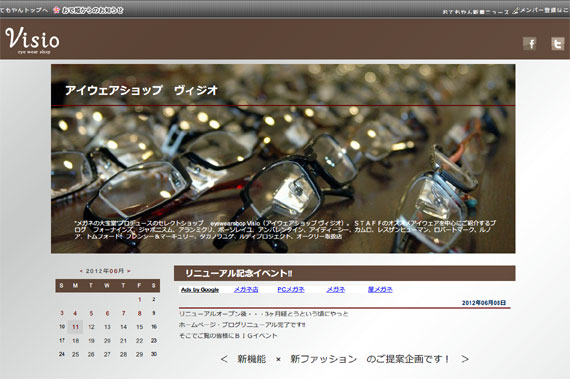Select calendar date 24
Image resolution: width=570 pixels, height=379 pixels.
pos(62,354)
